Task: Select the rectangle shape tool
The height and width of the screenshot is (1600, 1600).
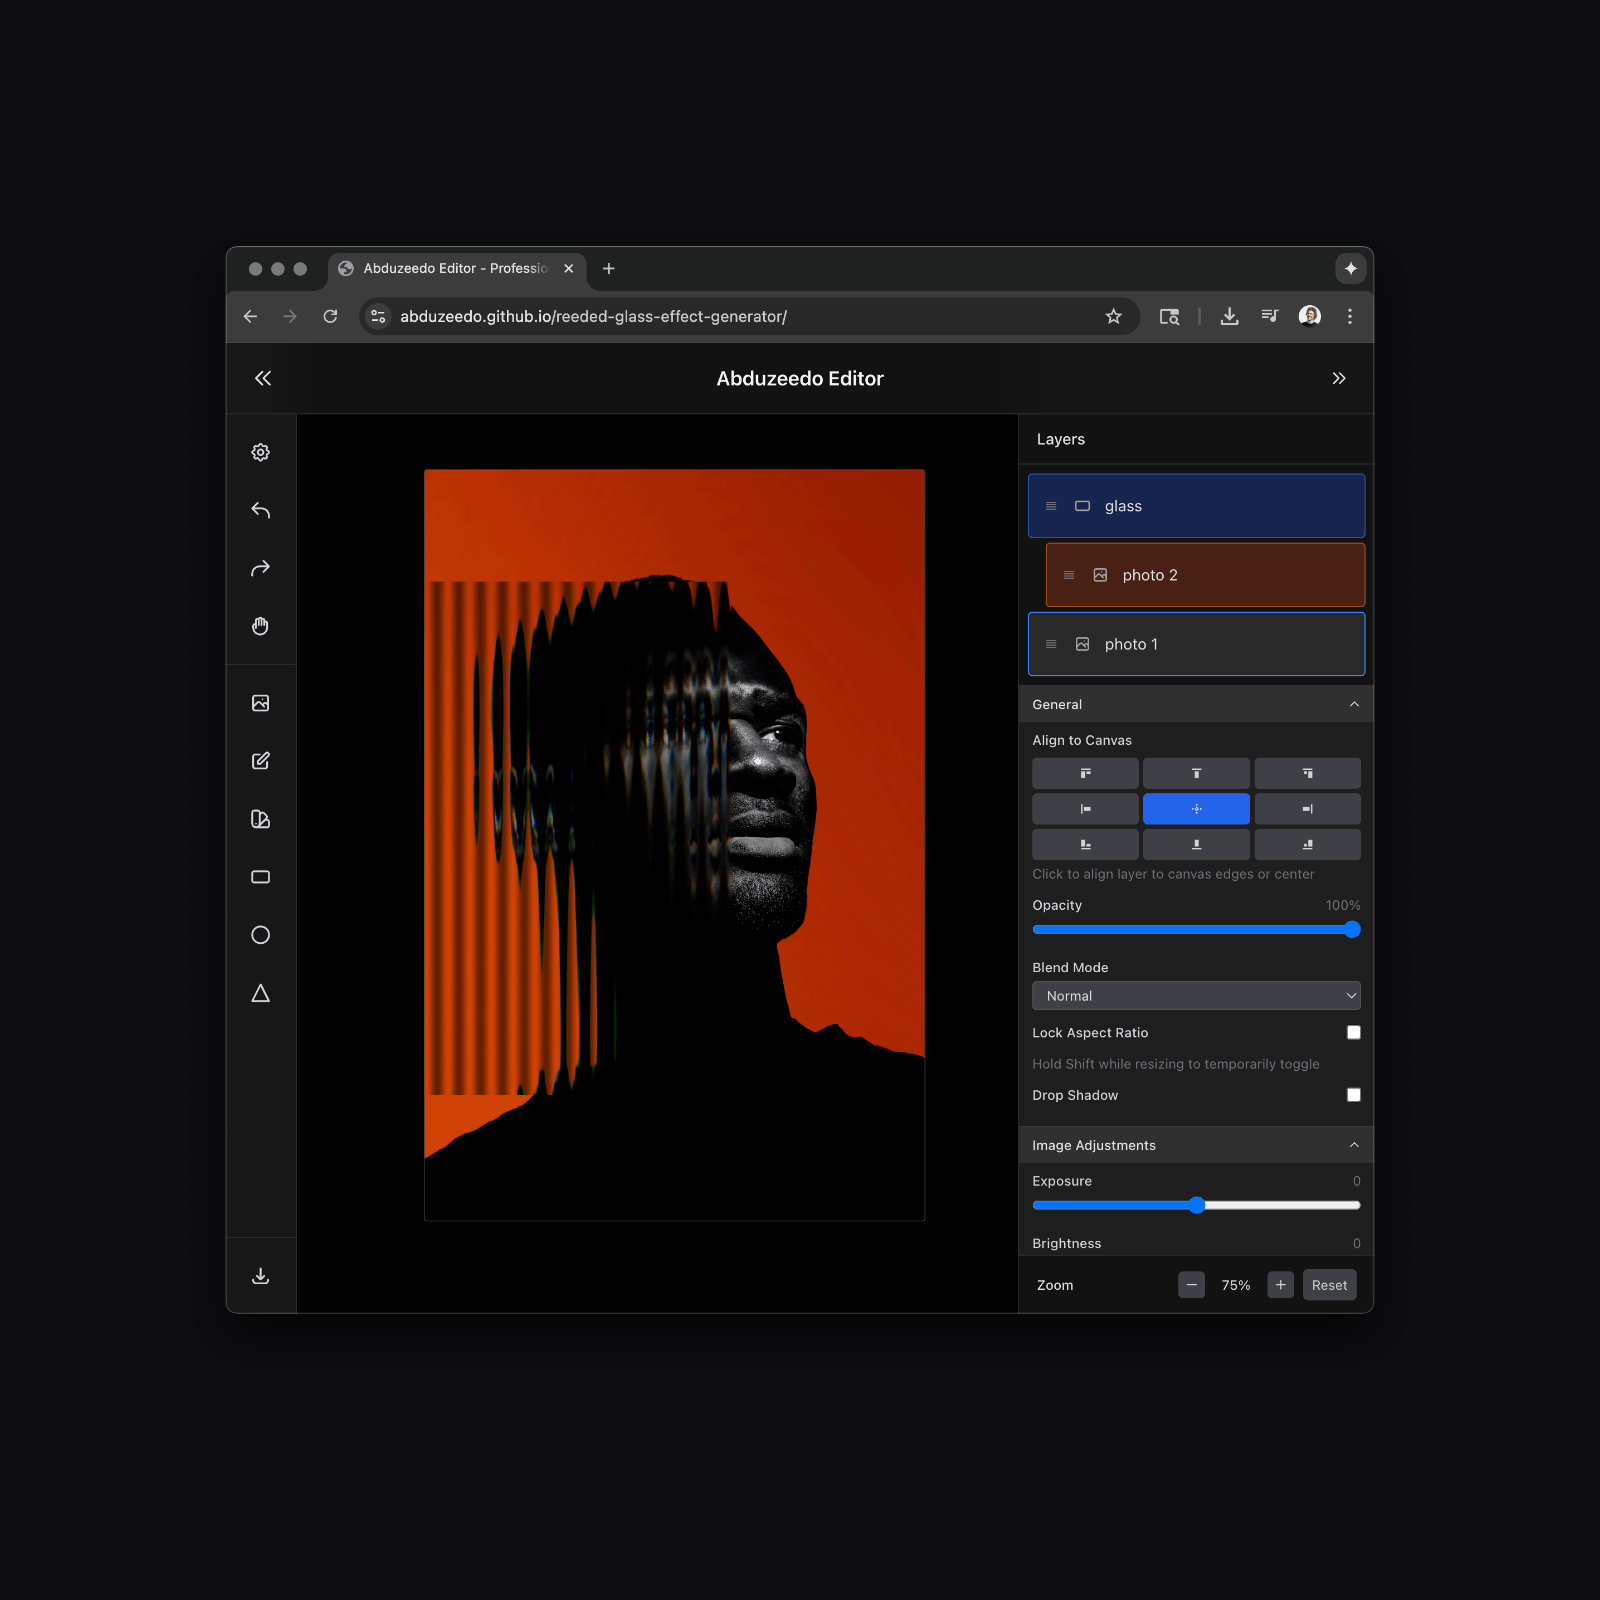Action: 260,877
